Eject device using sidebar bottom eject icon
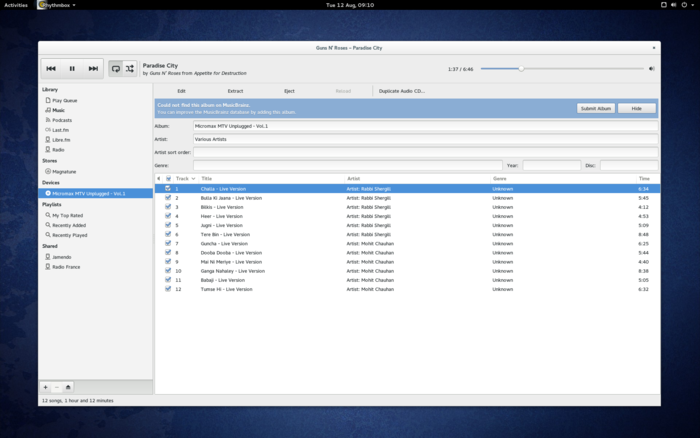Viewport: 700px width, 438px height. [68, 386]
